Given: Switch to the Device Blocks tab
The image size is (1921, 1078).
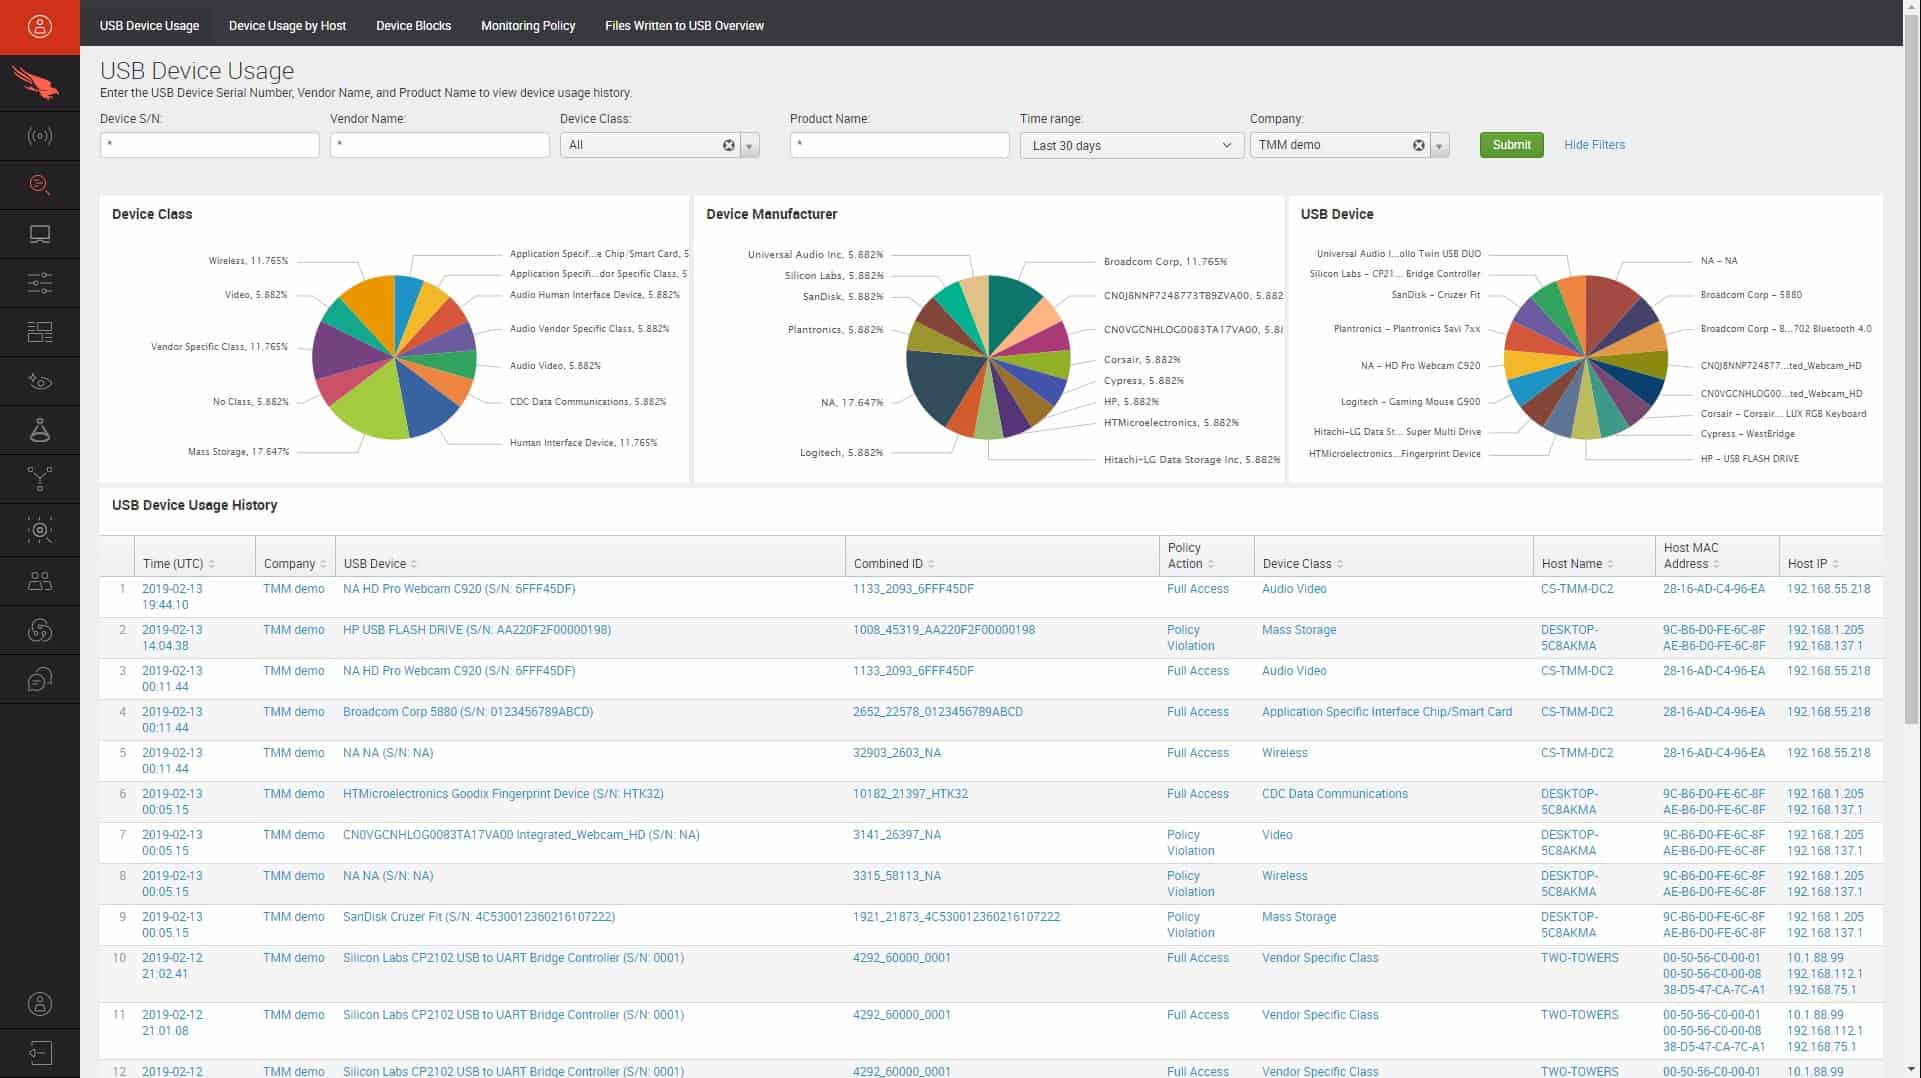Looking at the screenshot, I should [x=413, y=25].
